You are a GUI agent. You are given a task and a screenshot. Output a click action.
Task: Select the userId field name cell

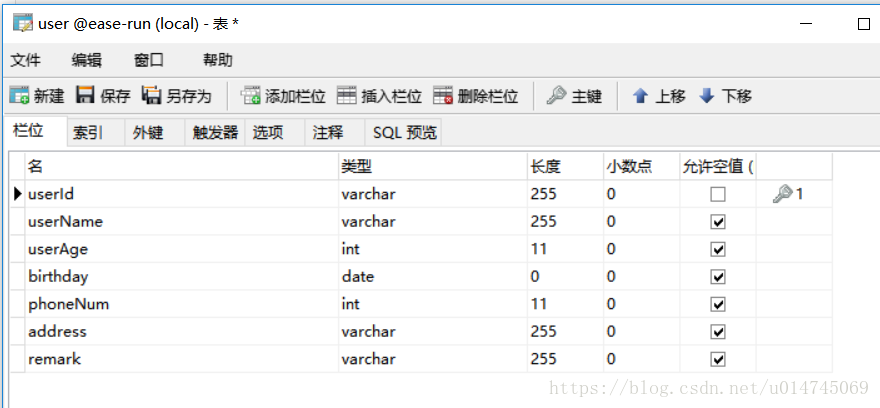point(182,194)
